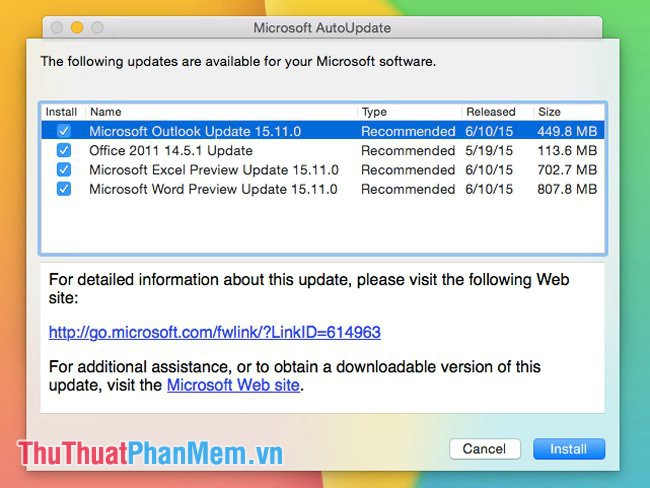Select row 'Microsoft Word Preview Update 15.11.0'

pos(323,189)
